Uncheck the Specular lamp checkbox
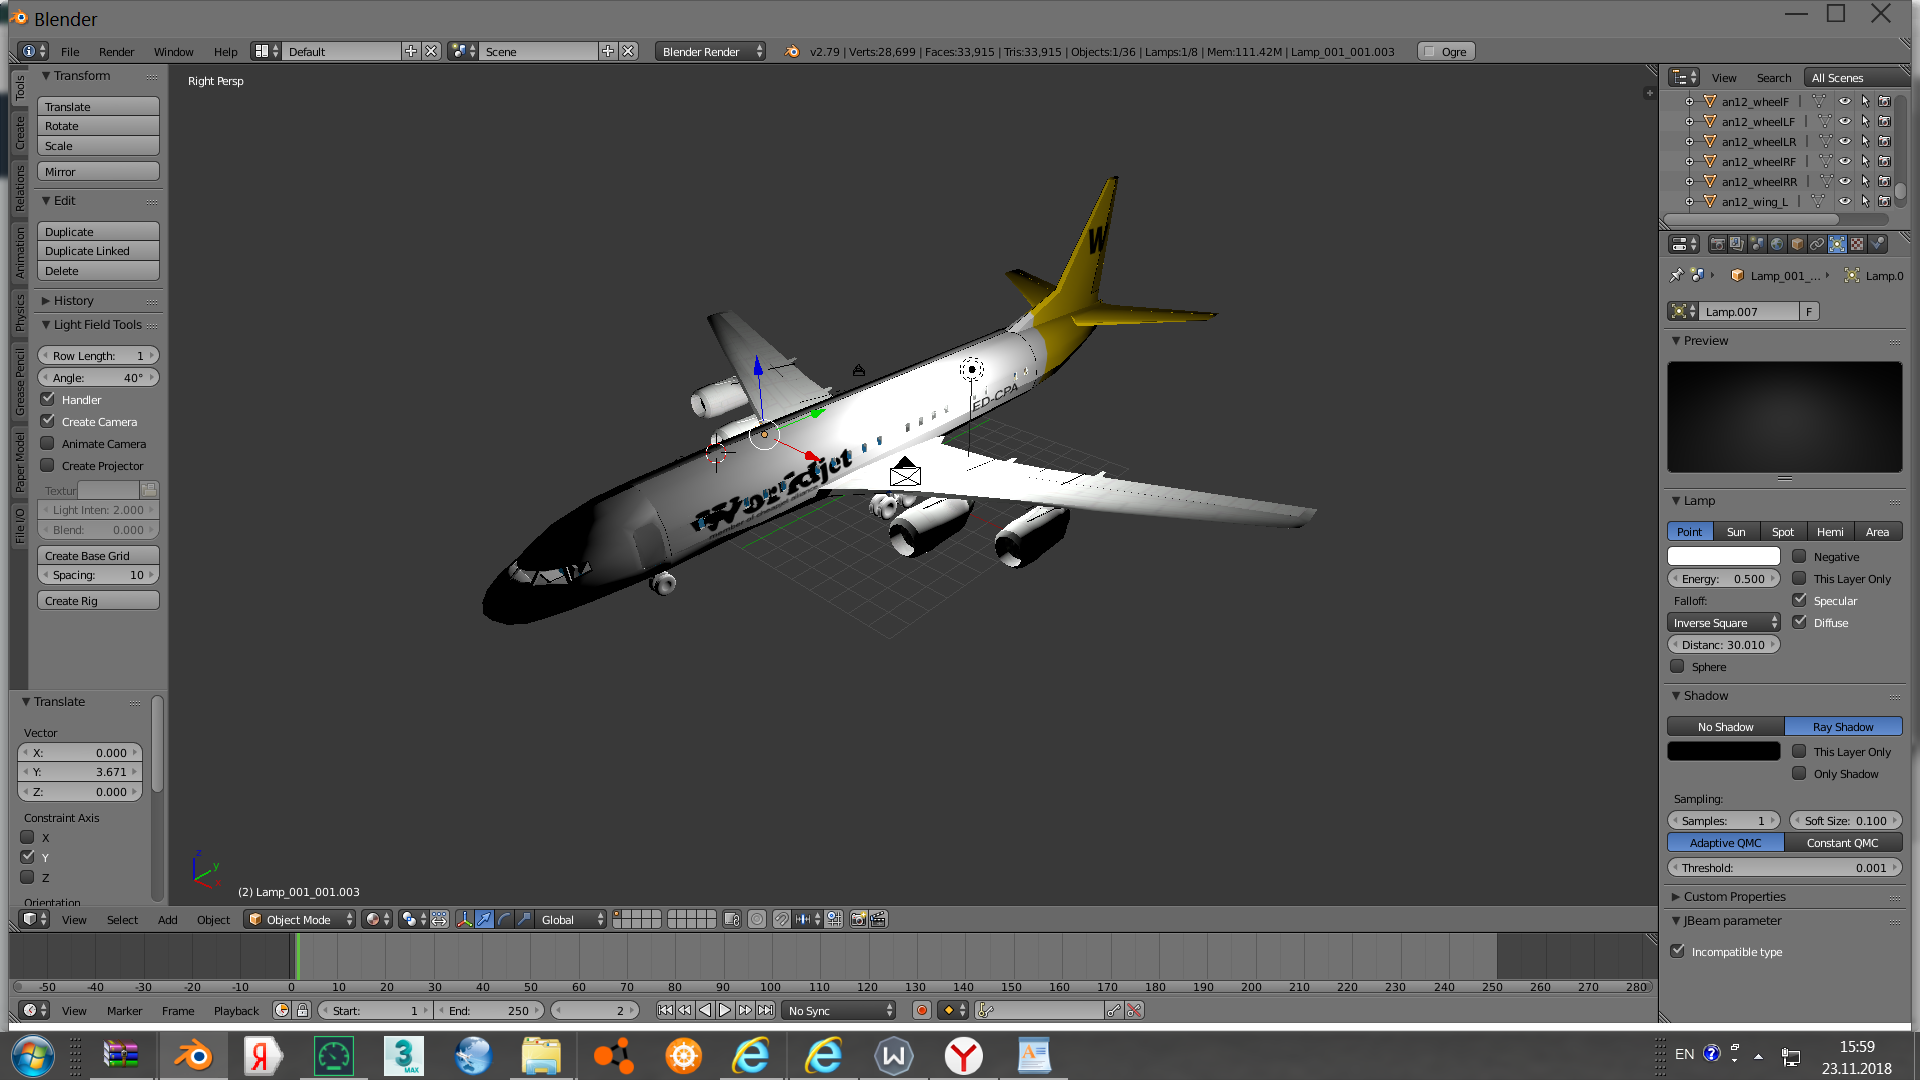Viewport: 1920px width, 1080px height. pos(1799,600)
